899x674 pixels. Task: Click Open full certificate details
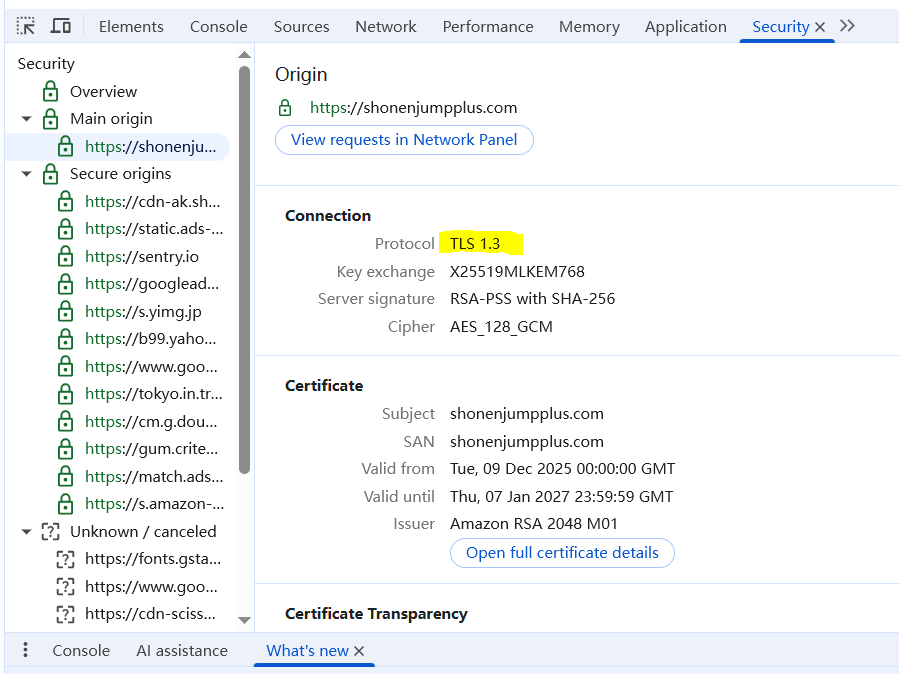(x=562, y=552)
